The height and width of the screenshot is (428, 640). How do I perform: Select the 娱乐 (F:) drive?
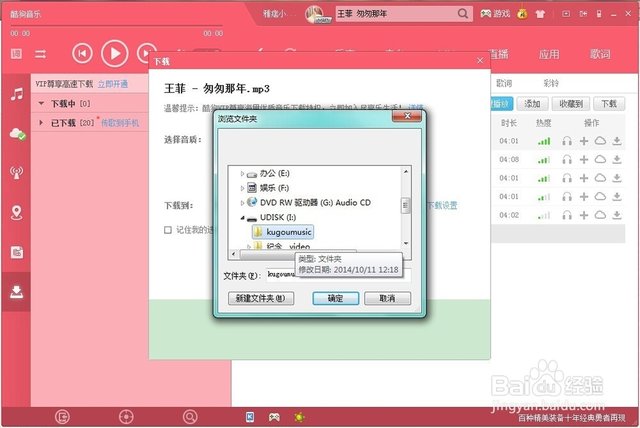(268, 188)
